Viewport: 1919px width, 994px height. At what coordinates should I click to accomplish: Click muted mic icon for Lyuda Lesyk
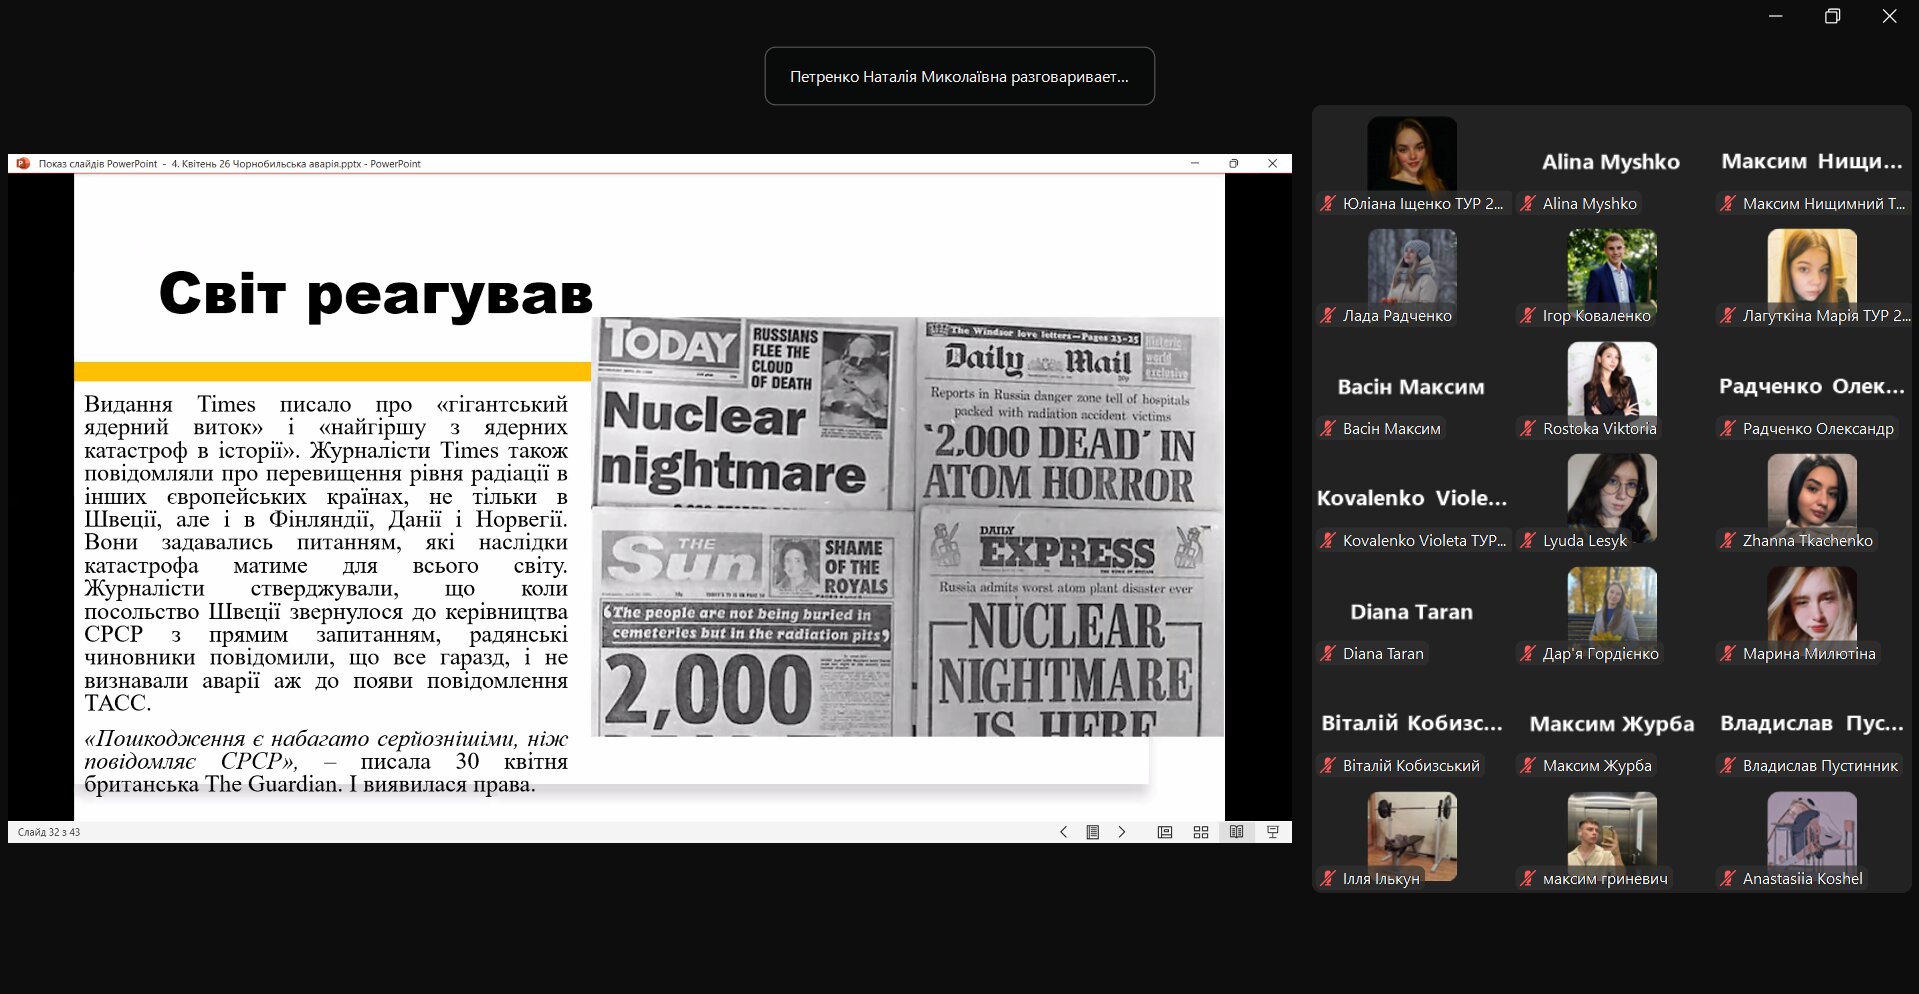(1528, 540)
